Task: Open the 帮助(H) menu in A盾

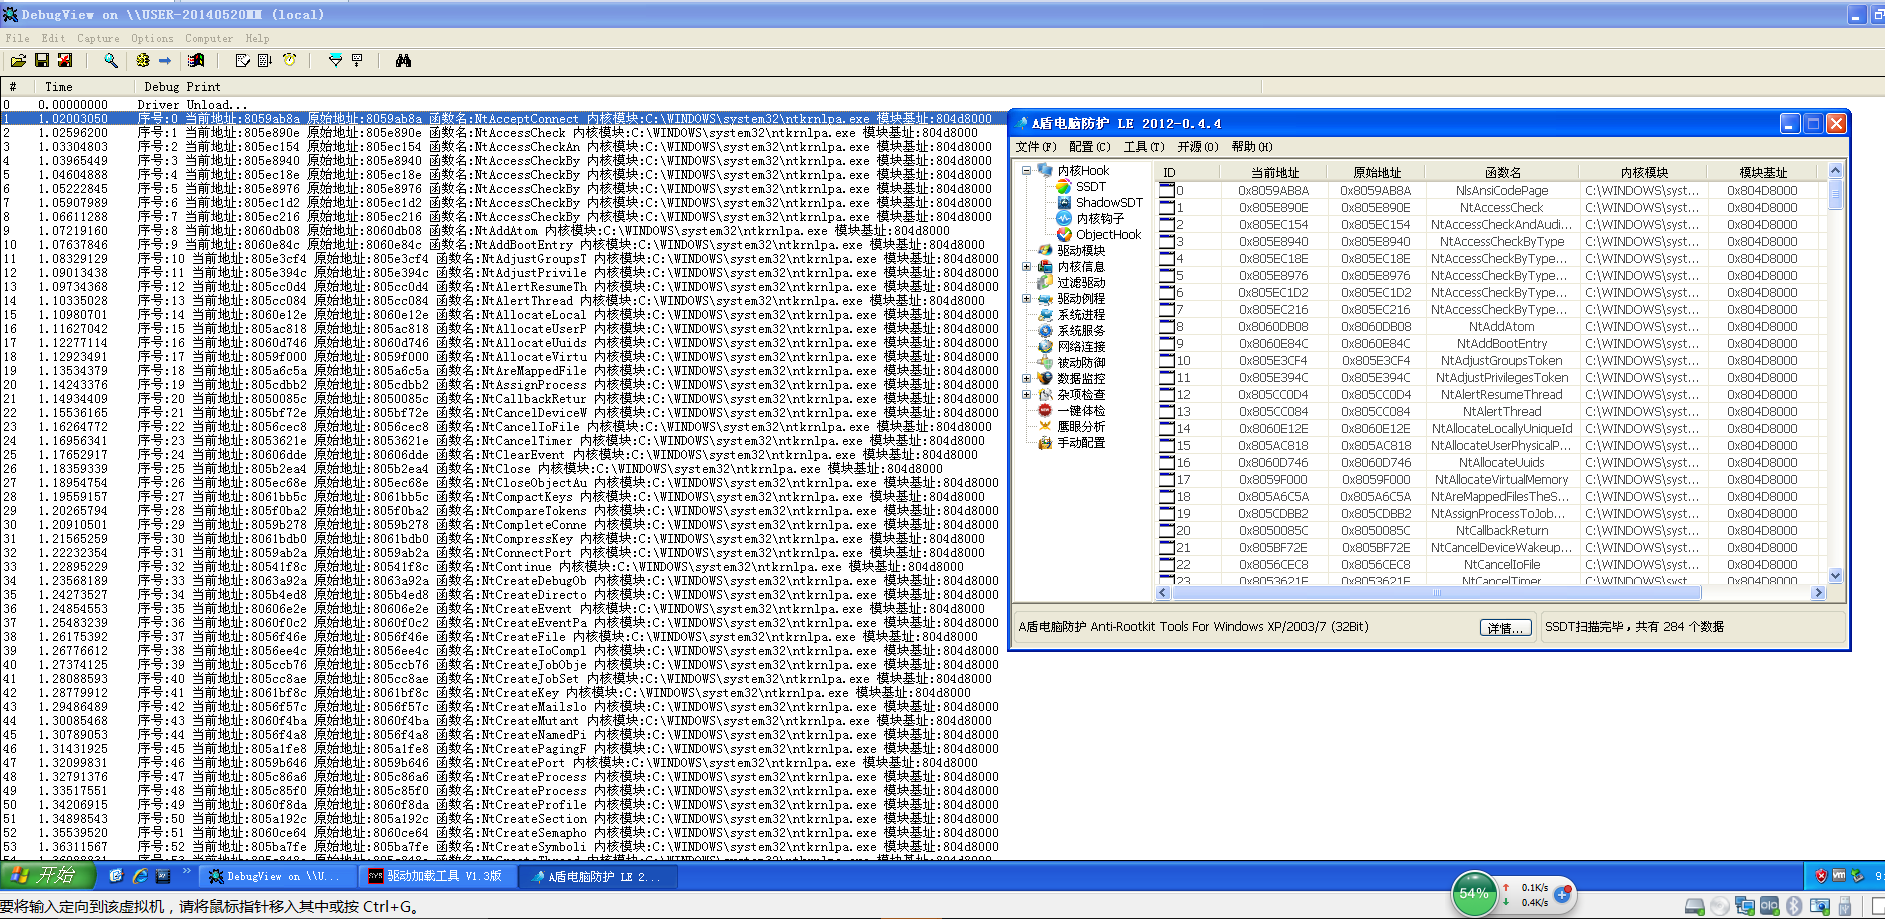Action: pos(1252,147)
